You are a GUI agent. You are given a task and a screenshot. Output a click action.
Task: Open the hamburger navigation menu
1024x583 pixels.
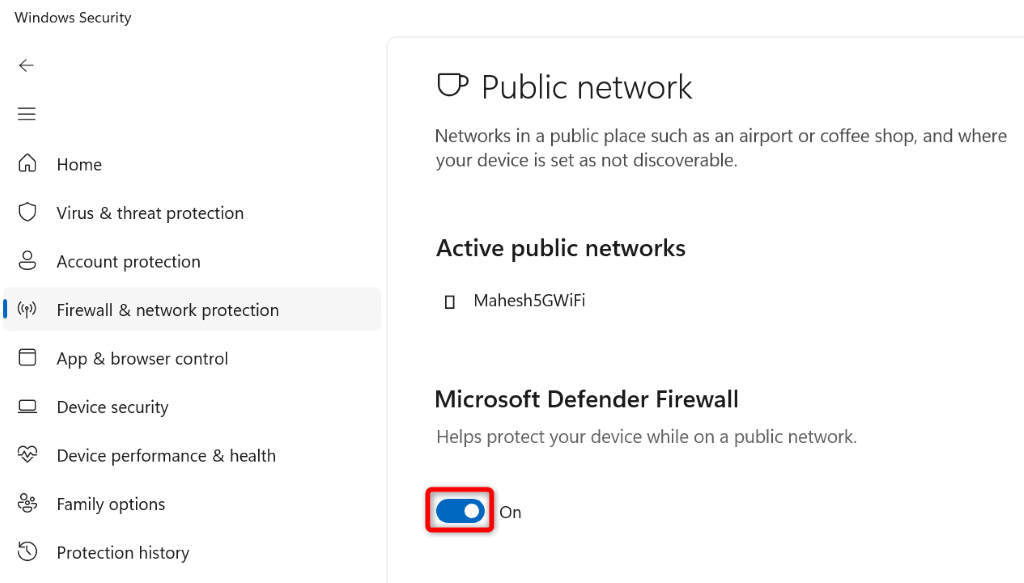coord(27,114)
